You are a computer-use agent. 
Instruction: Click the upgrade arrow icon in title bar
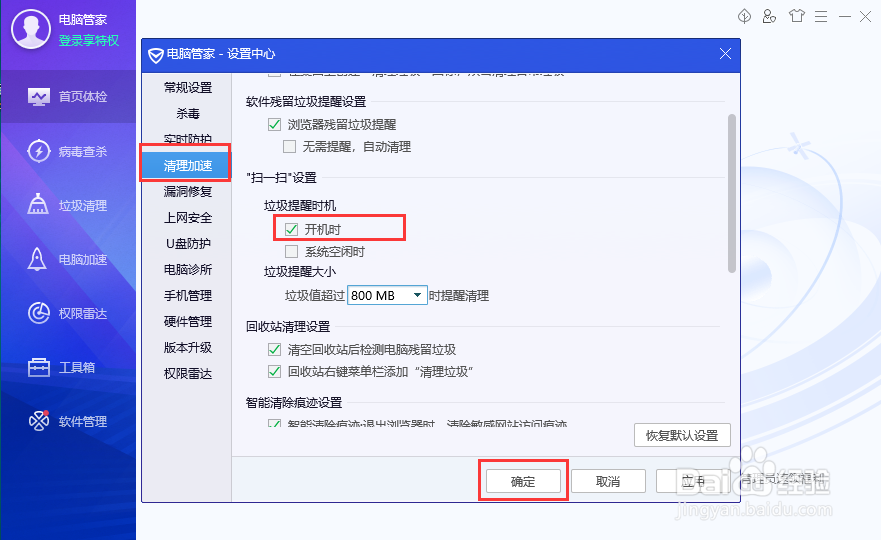744,16
